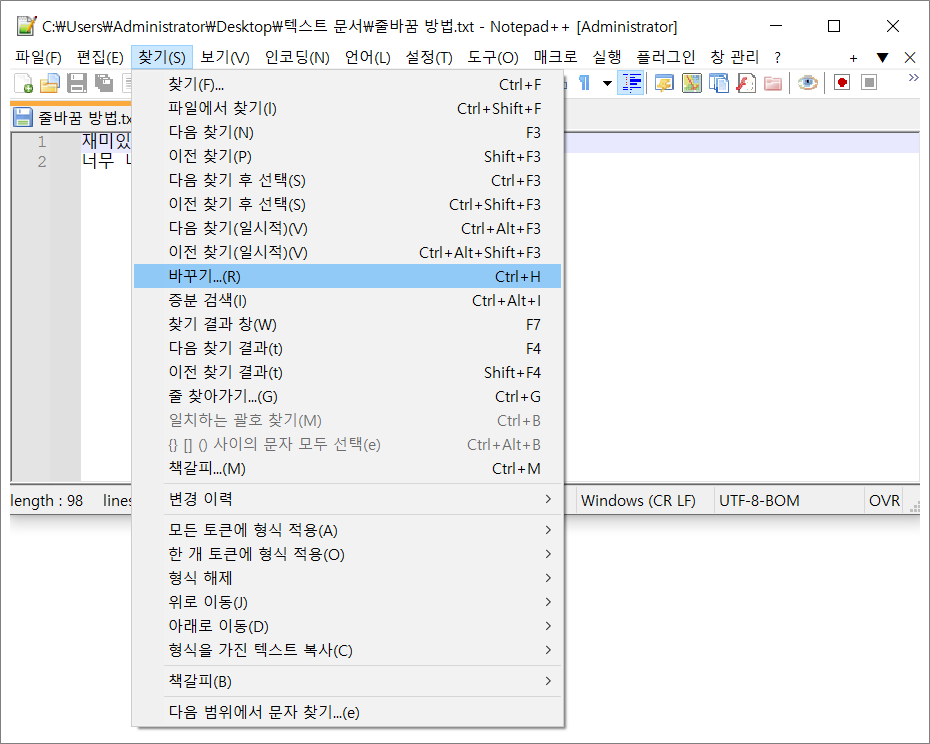Image resolution: width=930 pixels, height=744 pixels.
Task: Open the 인코딩(N) menu
Action: [297, 57]
